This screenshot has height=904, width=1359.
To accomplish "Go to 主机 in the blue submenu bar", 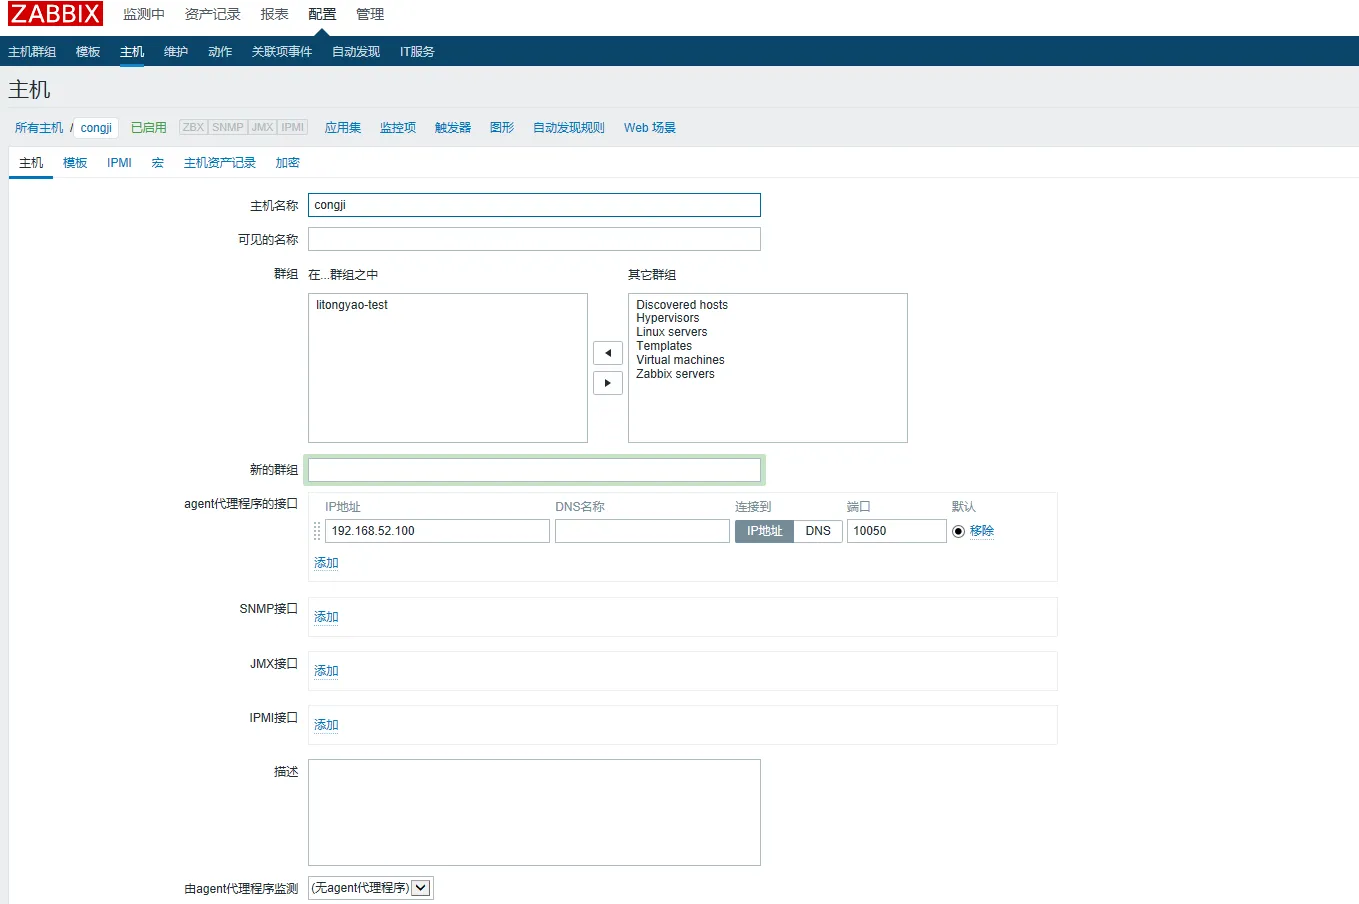I will point(132,52).
